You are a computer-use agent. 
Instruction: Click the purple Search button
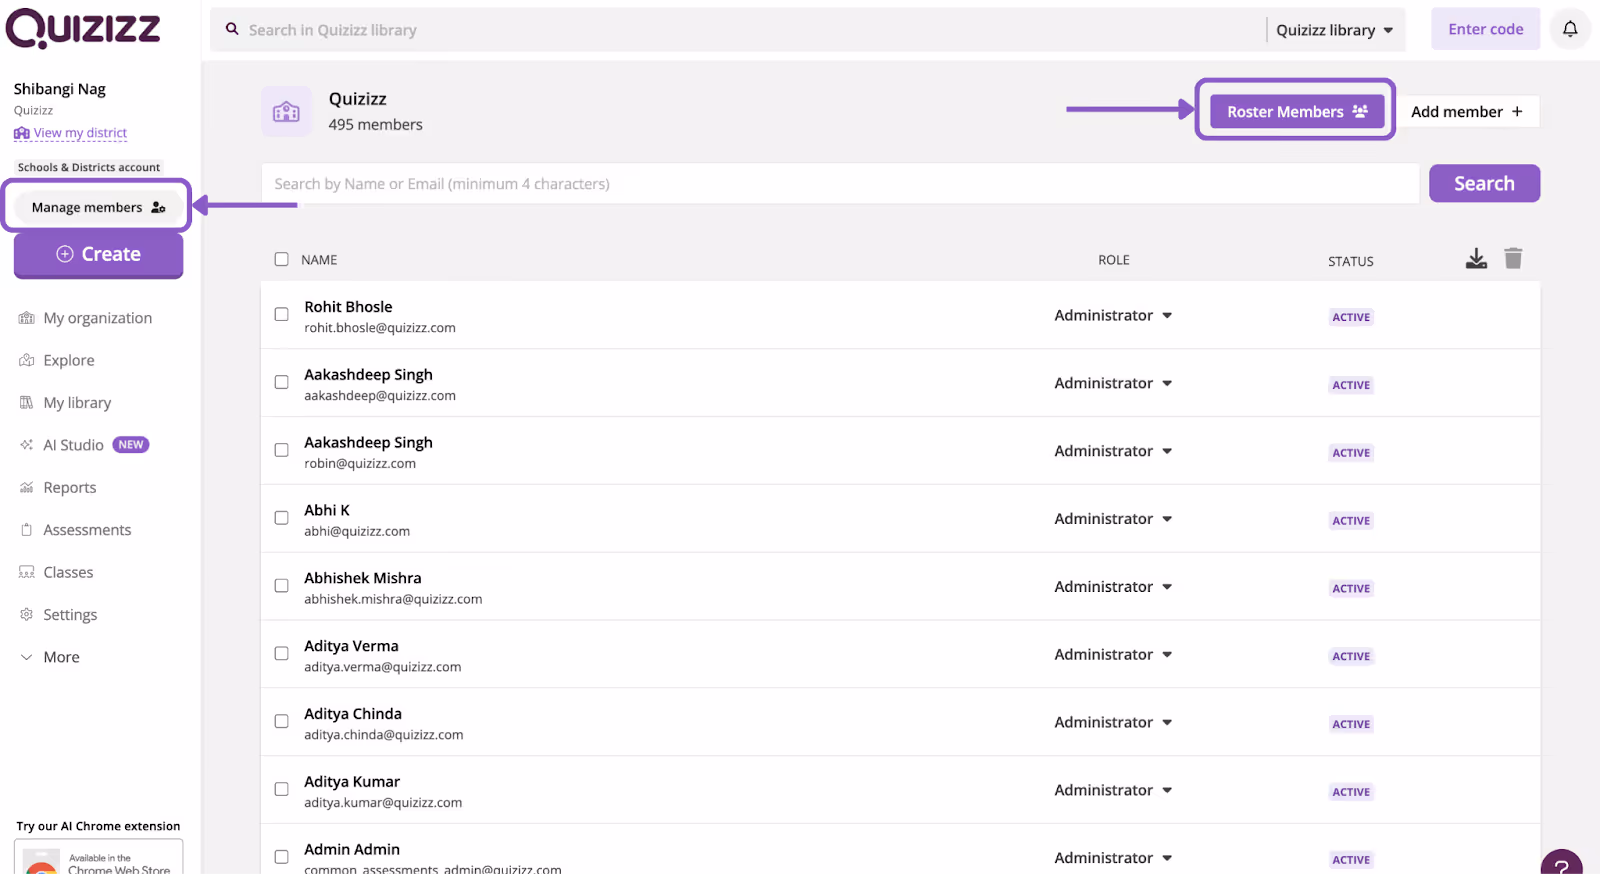(x=1484, y=183)
